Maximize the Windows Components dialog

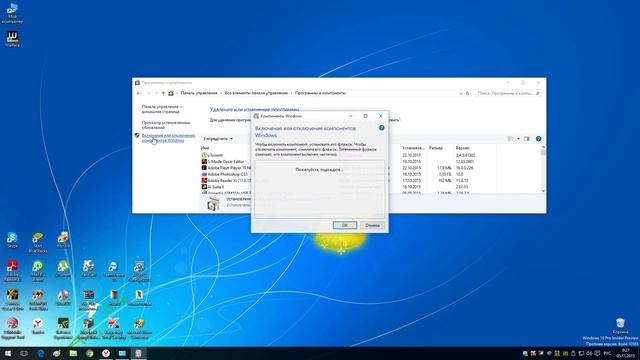tap(365, 116)
